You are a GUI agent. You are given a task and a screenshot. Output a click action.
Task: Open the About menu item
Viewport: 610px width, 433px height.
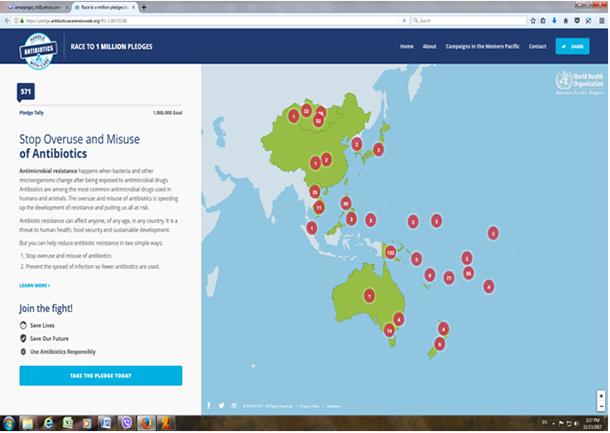pyautogui.click(x=429, y=47)
